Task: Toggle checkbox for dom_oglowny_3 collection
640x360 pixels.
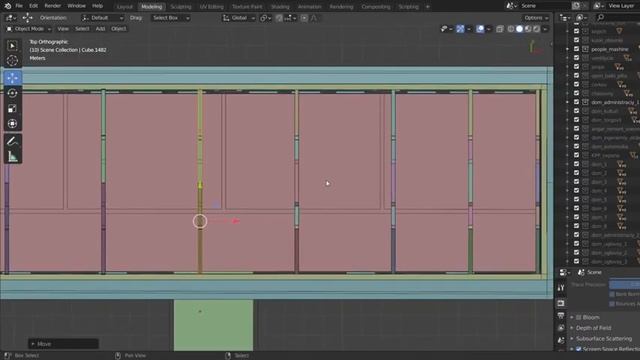Action: pos(576,261)
